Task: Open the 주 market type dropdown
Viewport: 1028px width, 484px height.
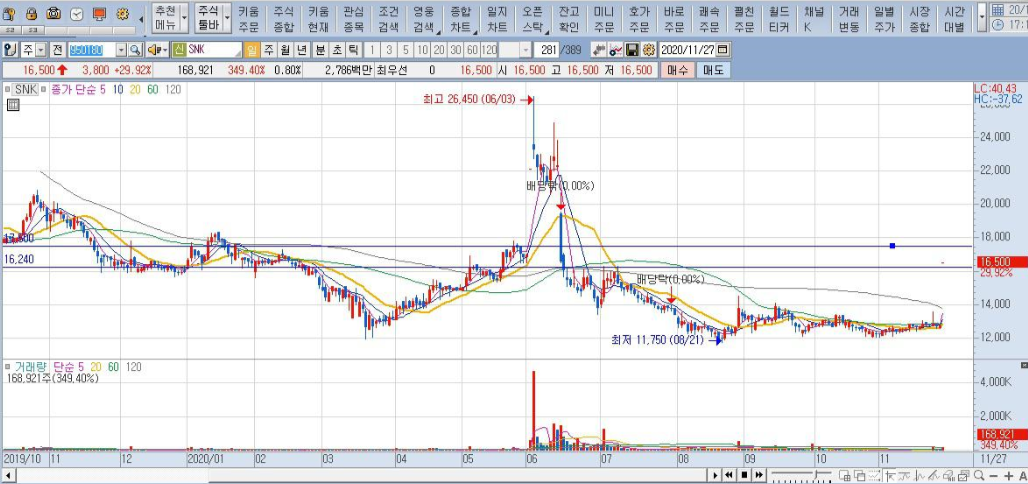Action: tap(41, 50)
